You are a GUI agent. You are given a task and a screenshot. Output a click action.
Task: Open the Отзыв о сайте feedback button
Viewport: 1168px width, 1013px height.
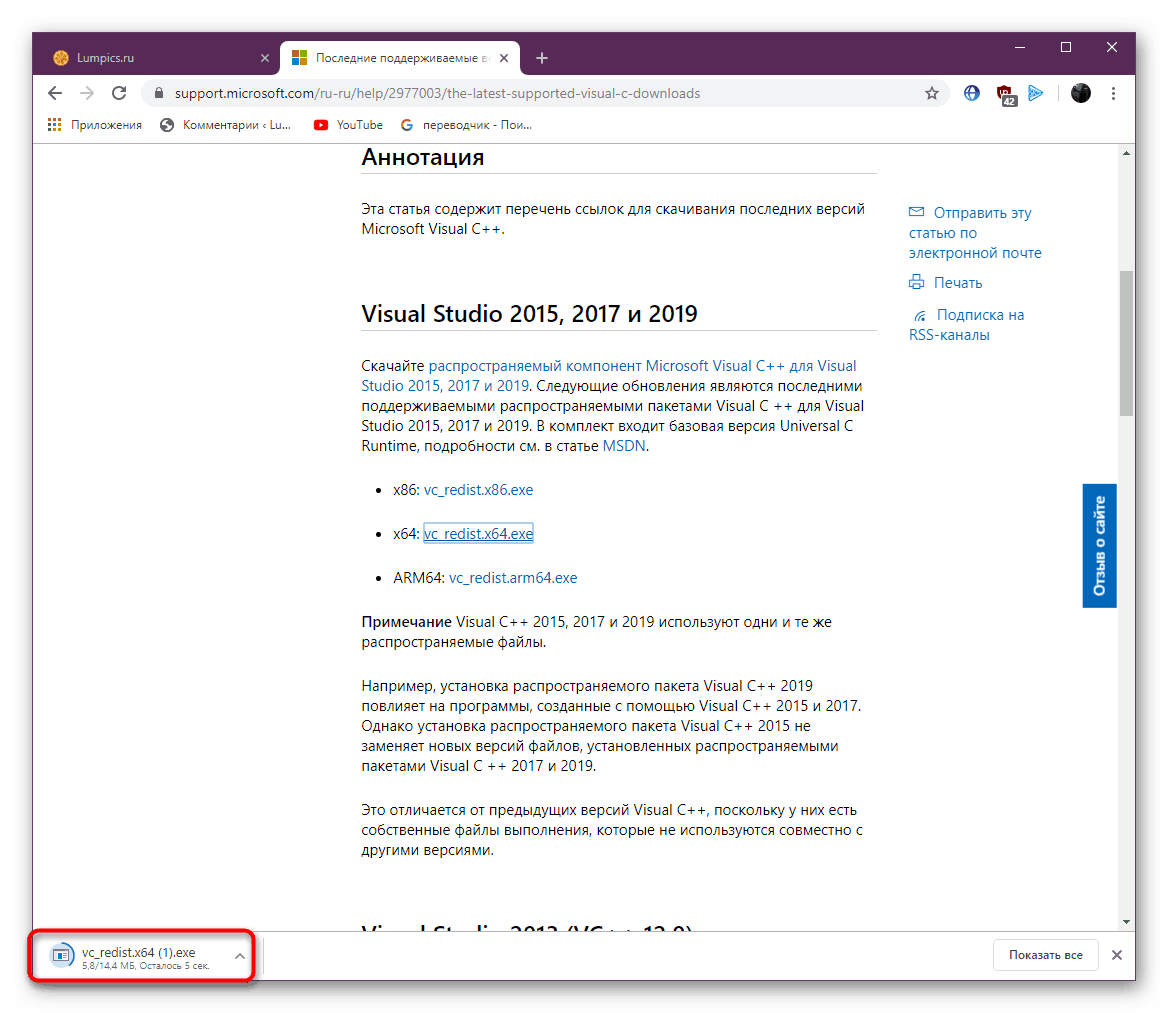pos(1099,546)
